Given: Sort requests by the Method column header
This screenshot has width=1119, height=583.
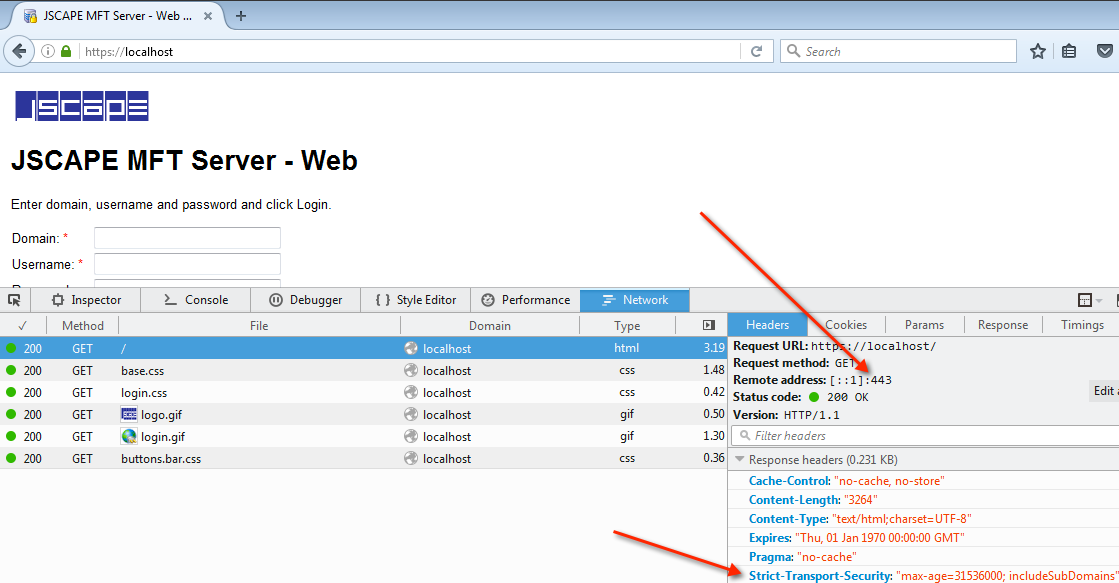Looking at the screenshot, I should pos(83,325).
